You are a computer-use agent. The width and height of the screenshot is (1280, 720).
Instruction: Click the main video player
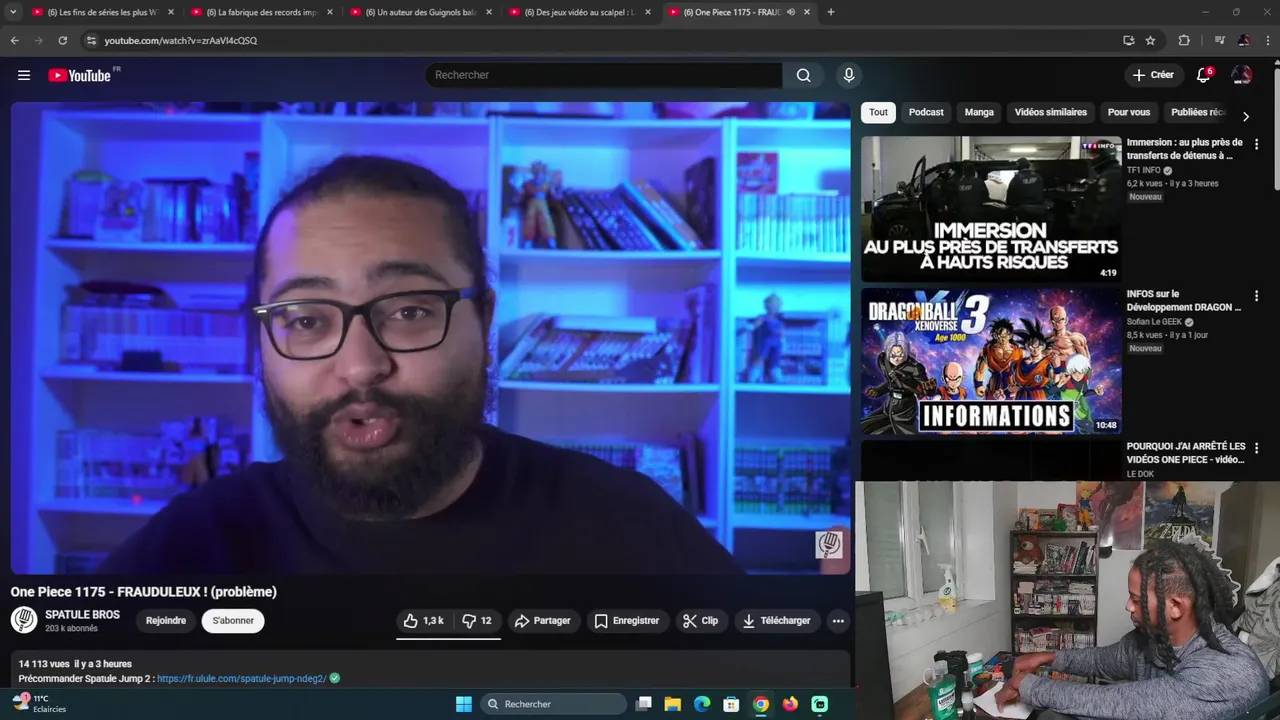(430, 338)
